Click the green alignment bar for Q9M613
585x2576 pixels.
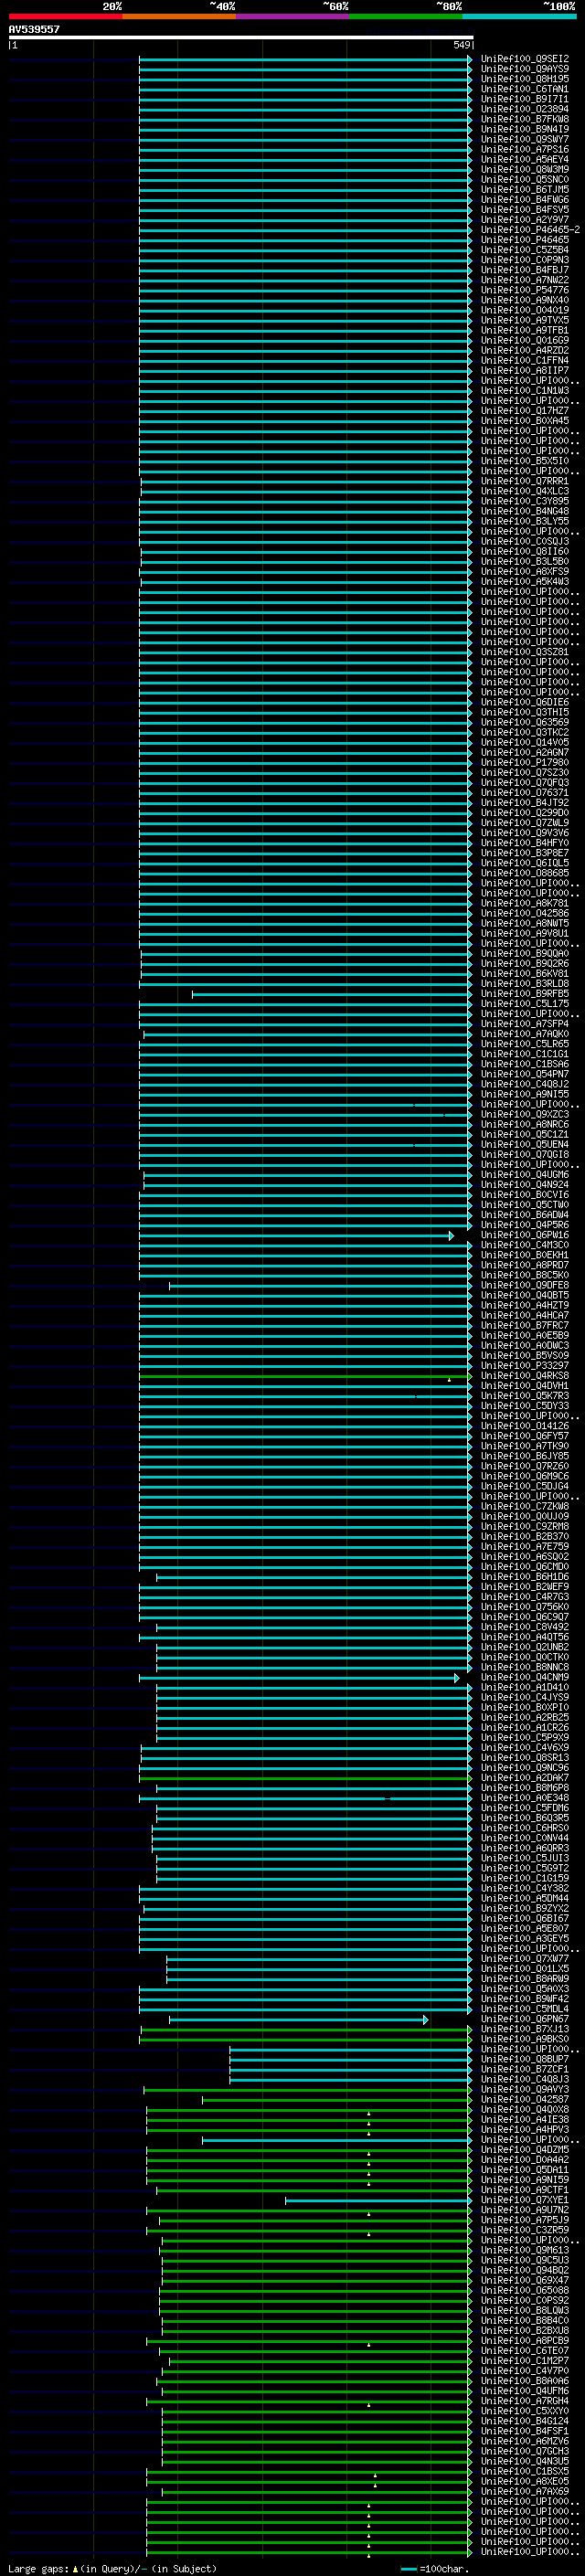(316, 2250)
